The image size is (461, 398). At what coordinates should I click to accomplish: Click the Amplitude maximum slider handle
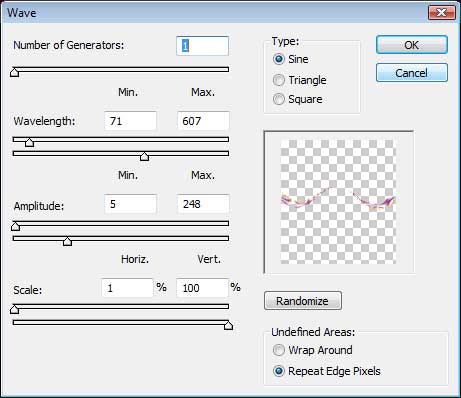67,241
